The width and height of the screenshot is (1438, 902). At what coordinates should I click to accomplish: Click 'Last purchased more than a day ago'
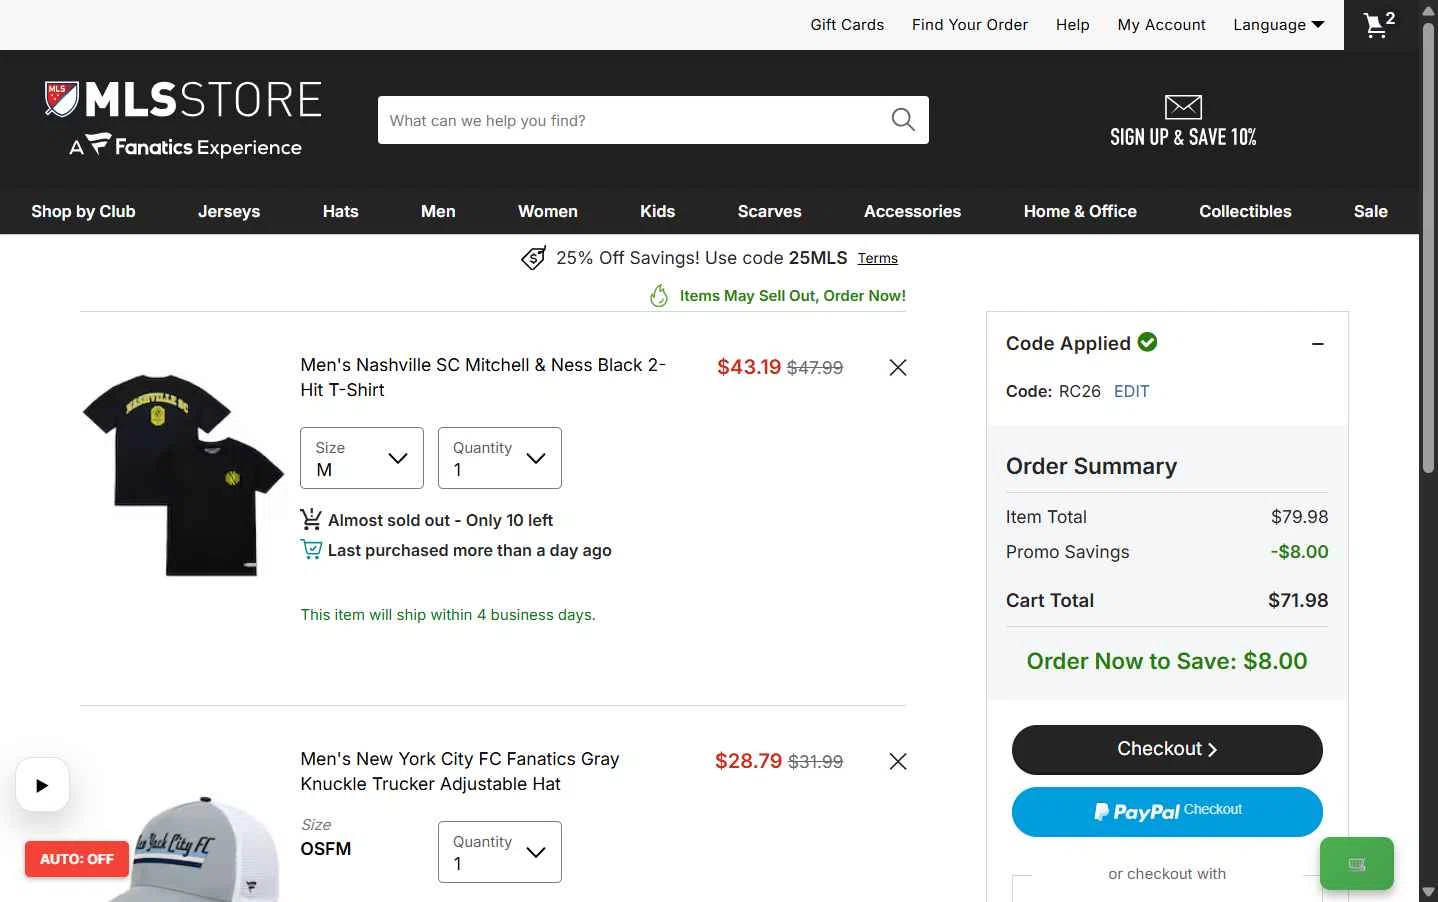[x=470, y=550]
